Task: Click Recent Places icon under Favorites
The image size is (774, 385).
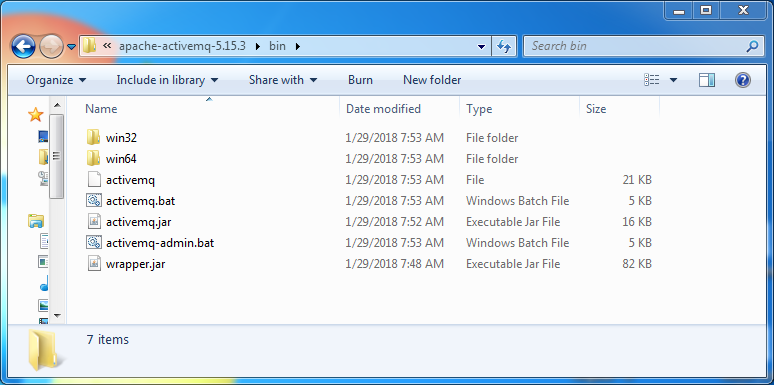Action: tap(43, 178)
